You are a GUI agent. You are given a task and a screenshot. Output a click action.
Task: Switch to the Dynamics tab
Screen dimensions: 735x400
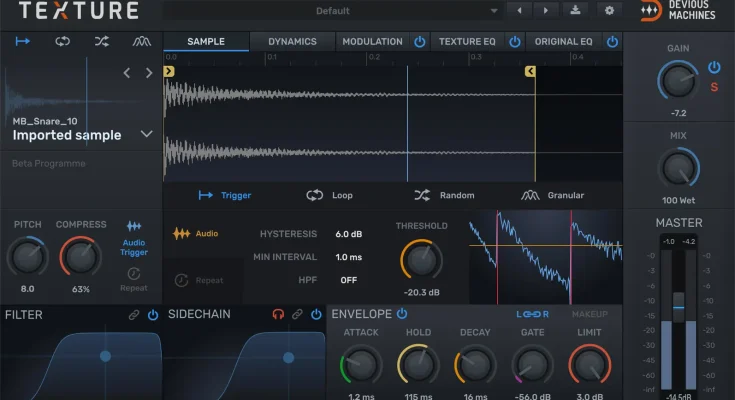[292, 42]
